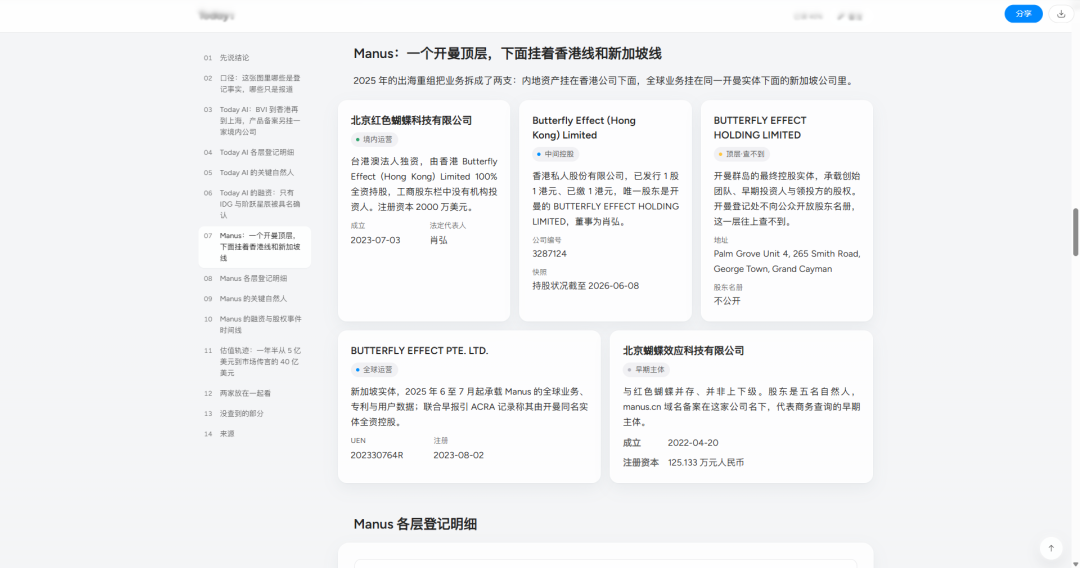Select highlighted outline item 07 Manus 开曼顶层

(x=255, y=246)
